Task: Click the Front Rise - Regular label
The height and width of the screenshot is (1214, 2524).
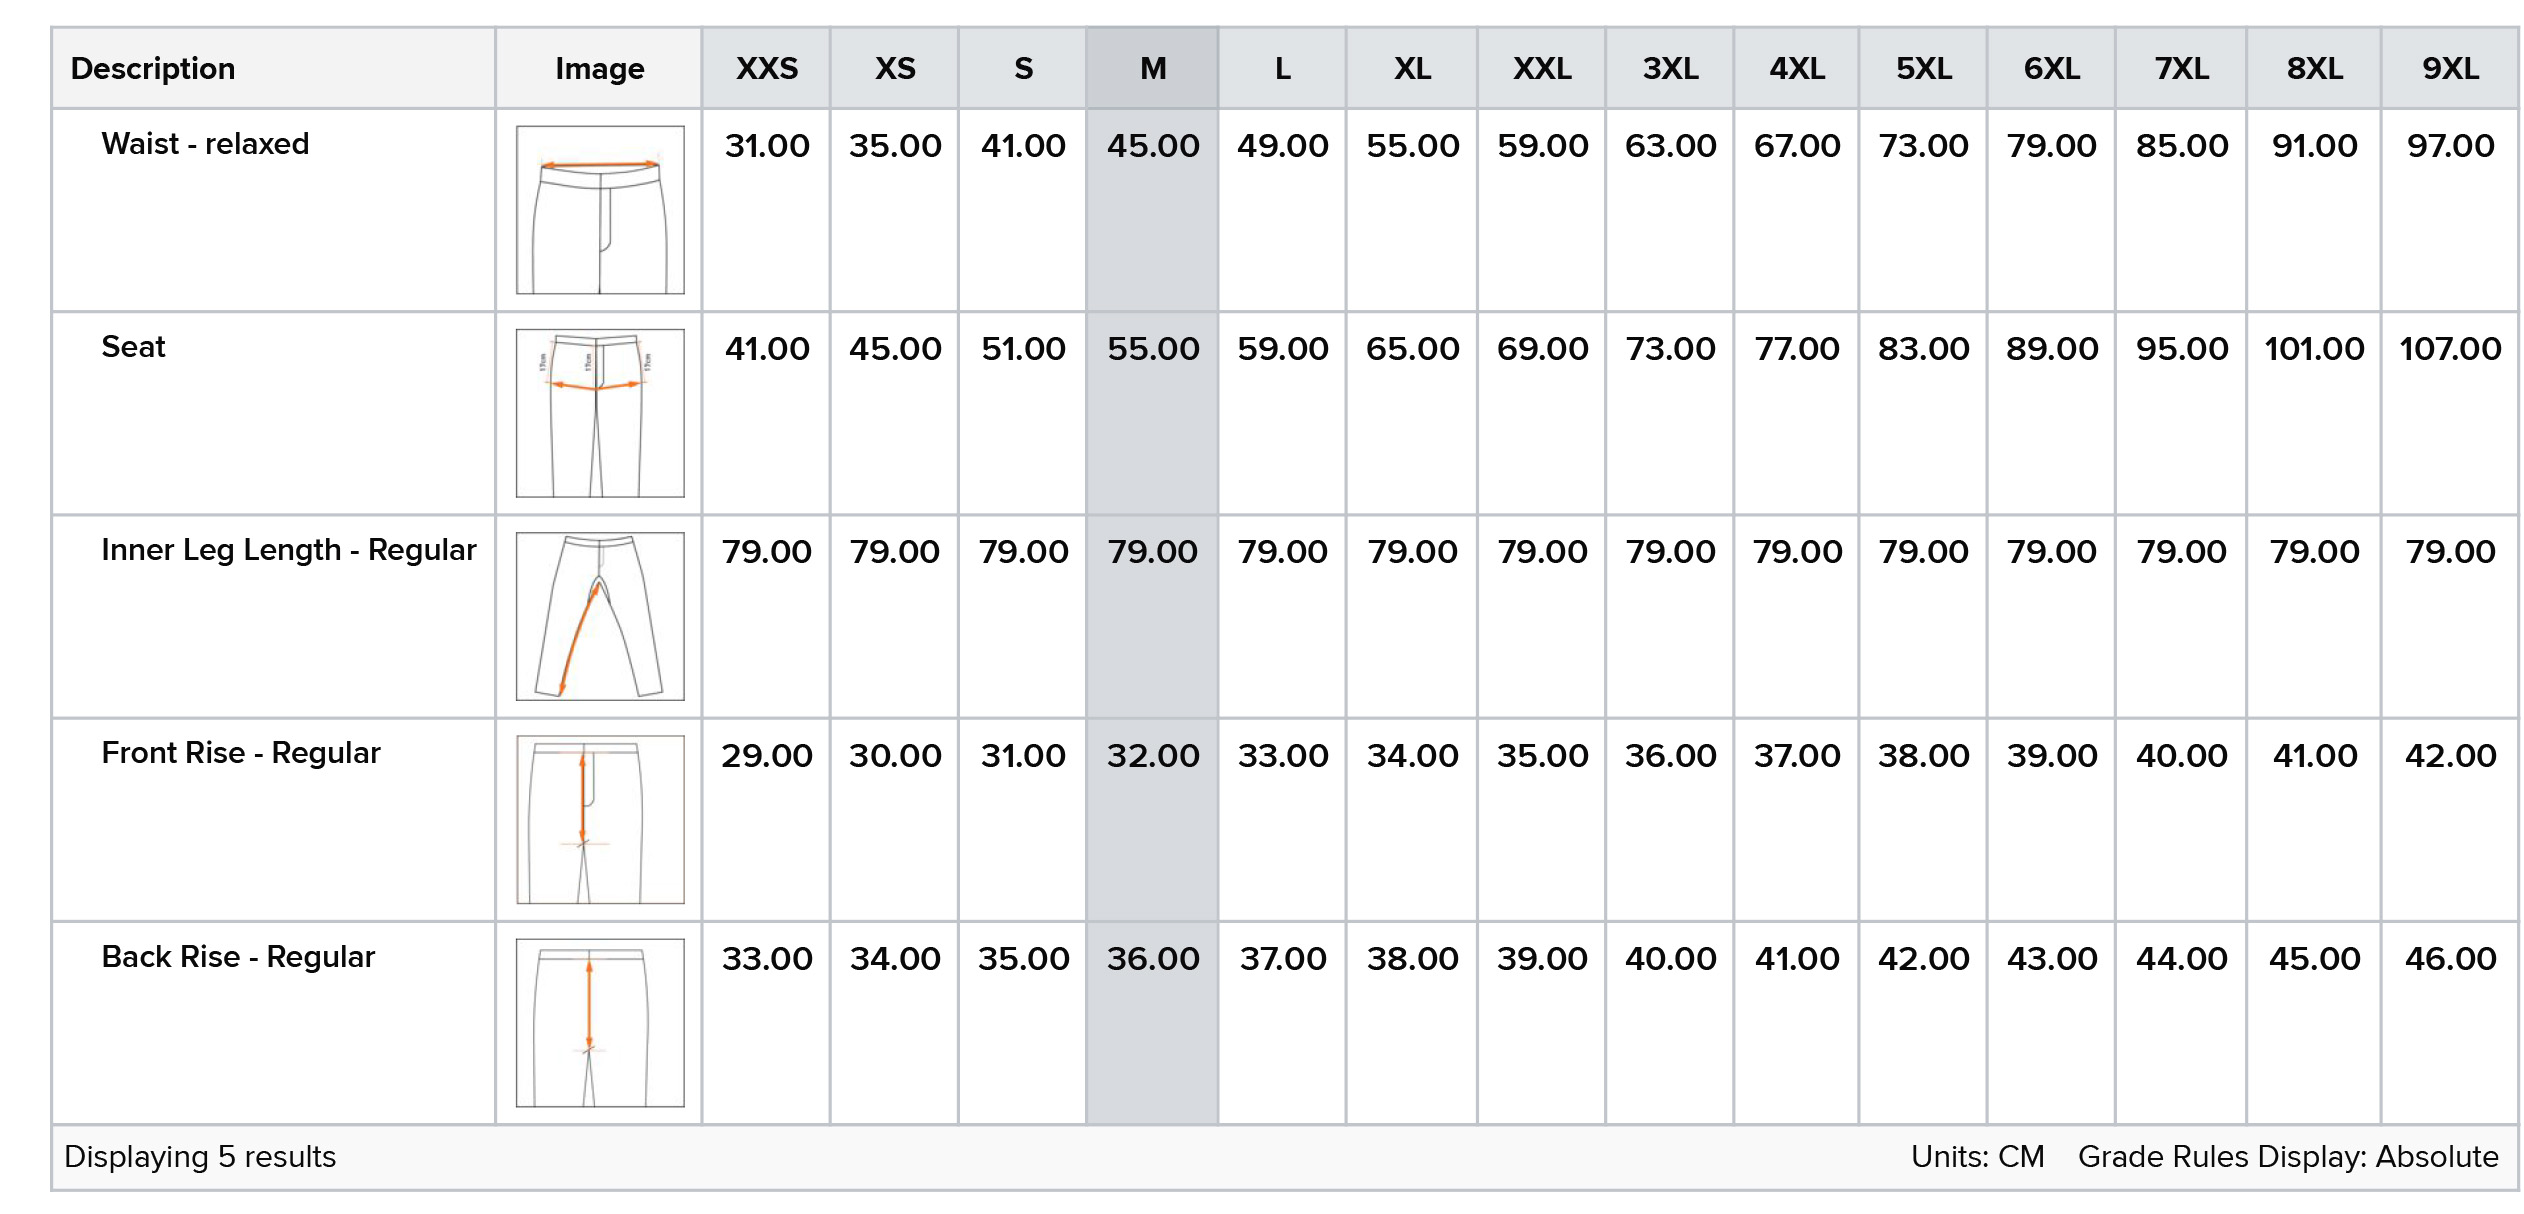Action: tap(241, 753)
